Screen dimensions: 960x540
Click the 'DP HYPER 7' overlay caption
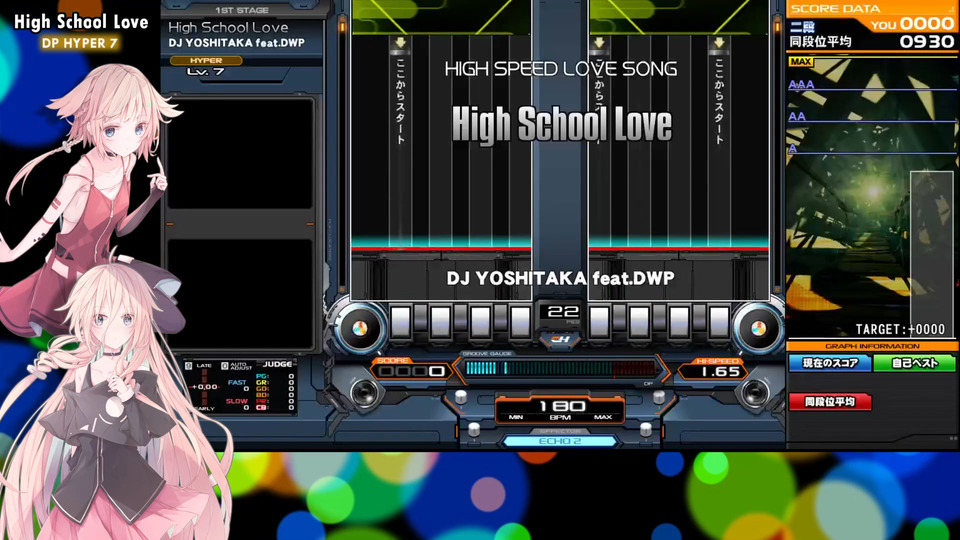[80, 43]
